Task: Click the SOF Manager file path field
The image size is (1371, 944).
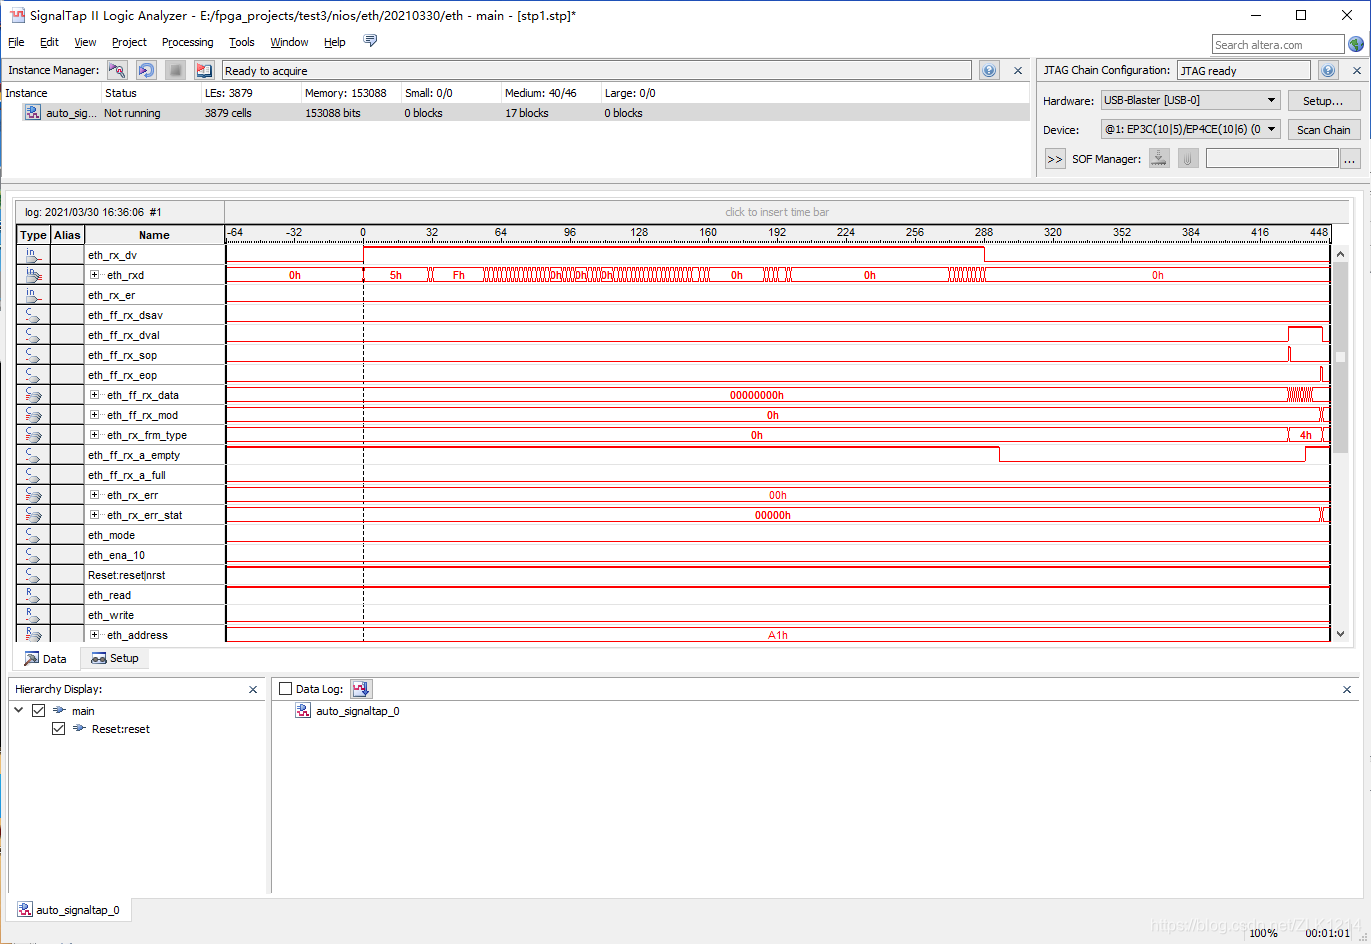Action: (x=1272, y=158)
